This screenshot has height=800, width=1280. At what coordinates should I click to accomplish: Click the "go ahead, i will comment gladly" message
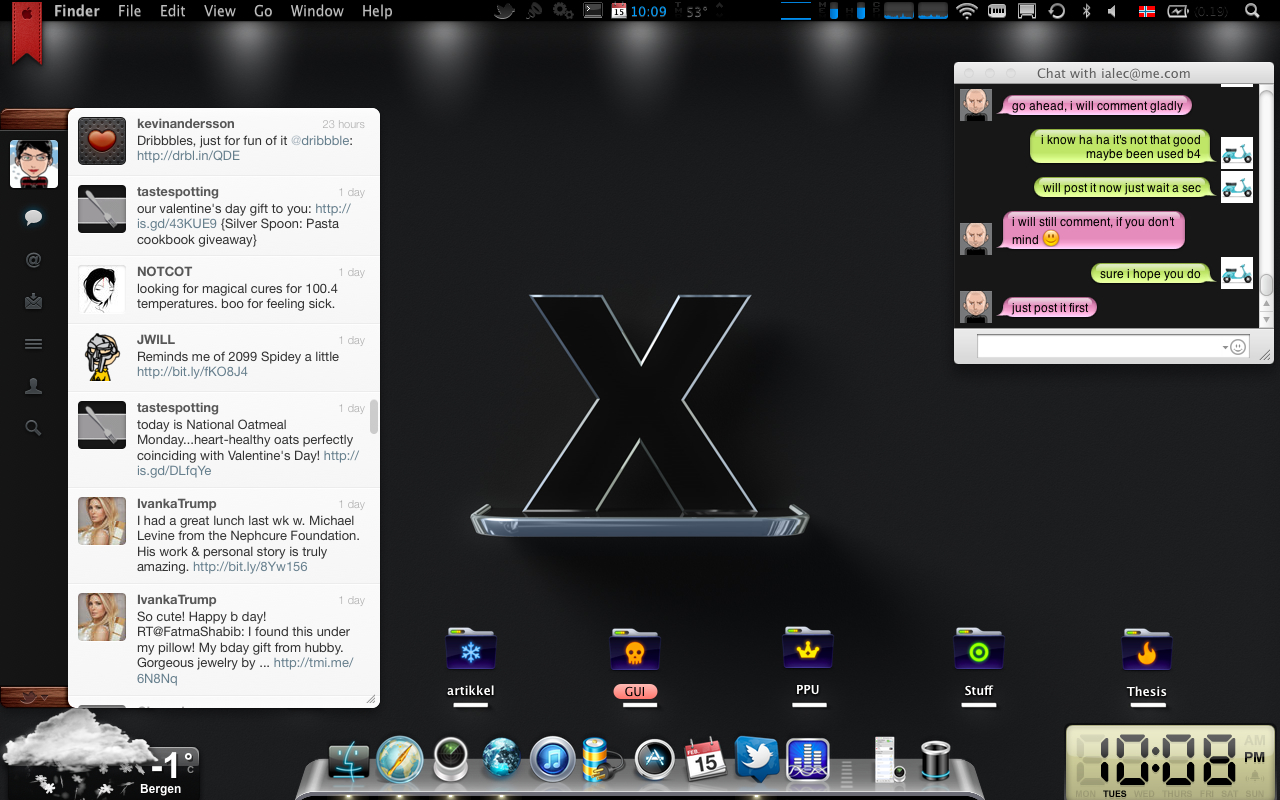pos(1097,106)
